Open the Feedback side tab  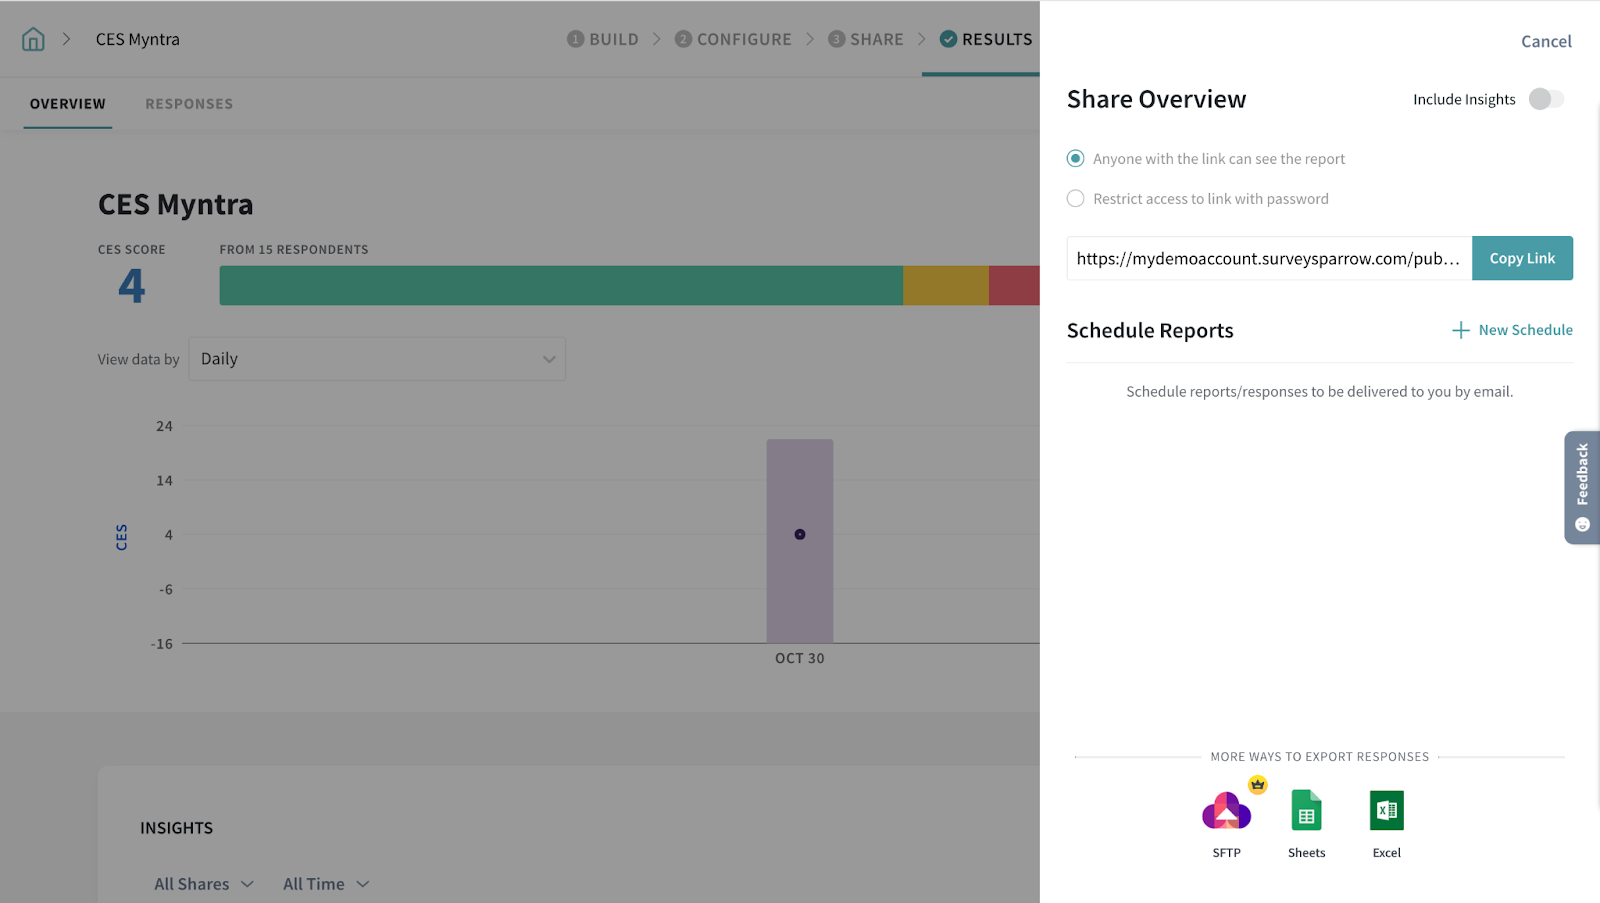coord(1581,487)
